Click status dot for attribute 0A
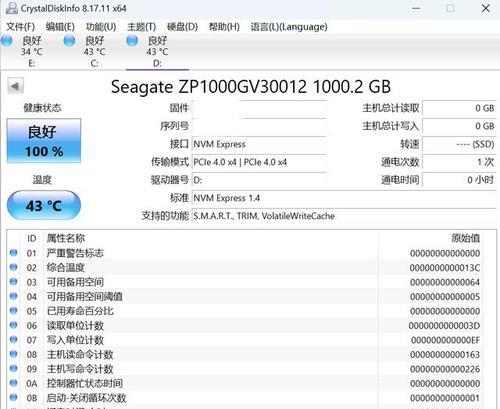 pos(14,383)
